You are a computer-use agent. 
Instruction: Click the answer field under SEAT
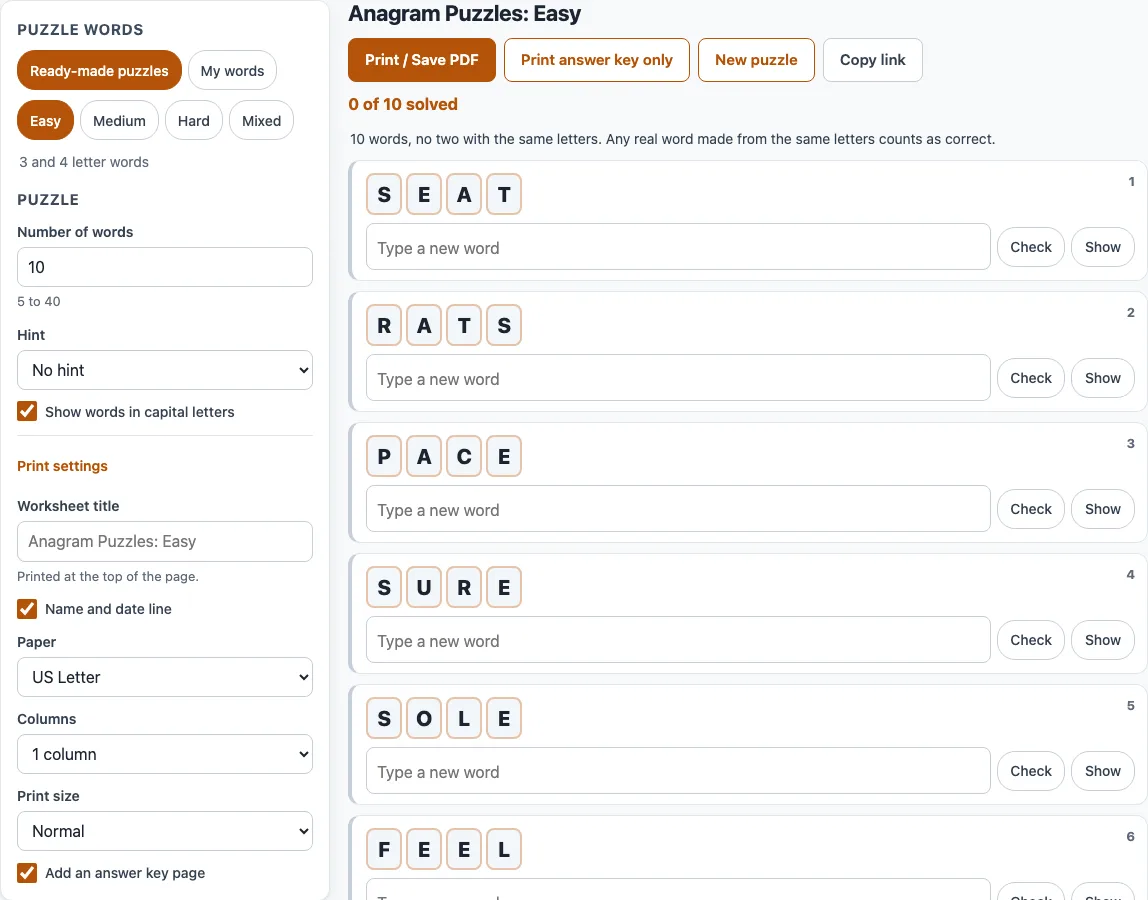tap(678, 247)
